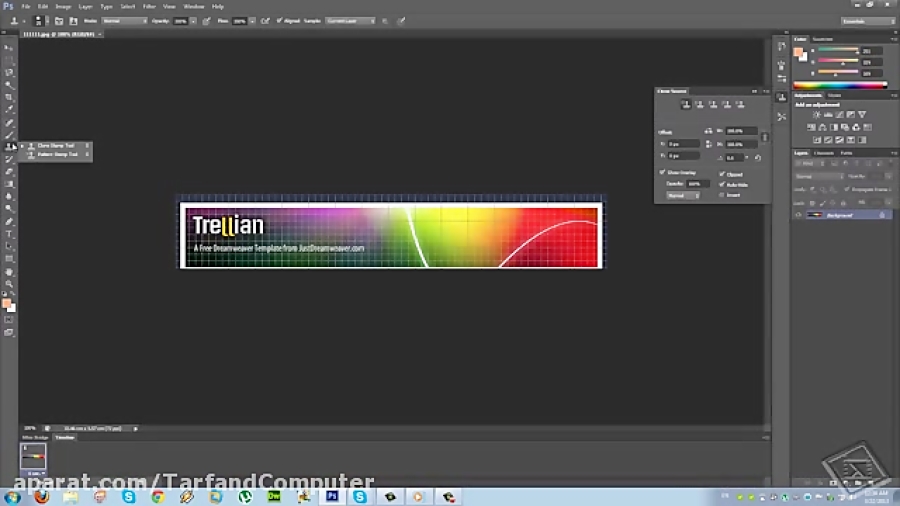Open the Image menu
900x506 pixels.
(x=63, y=6)
